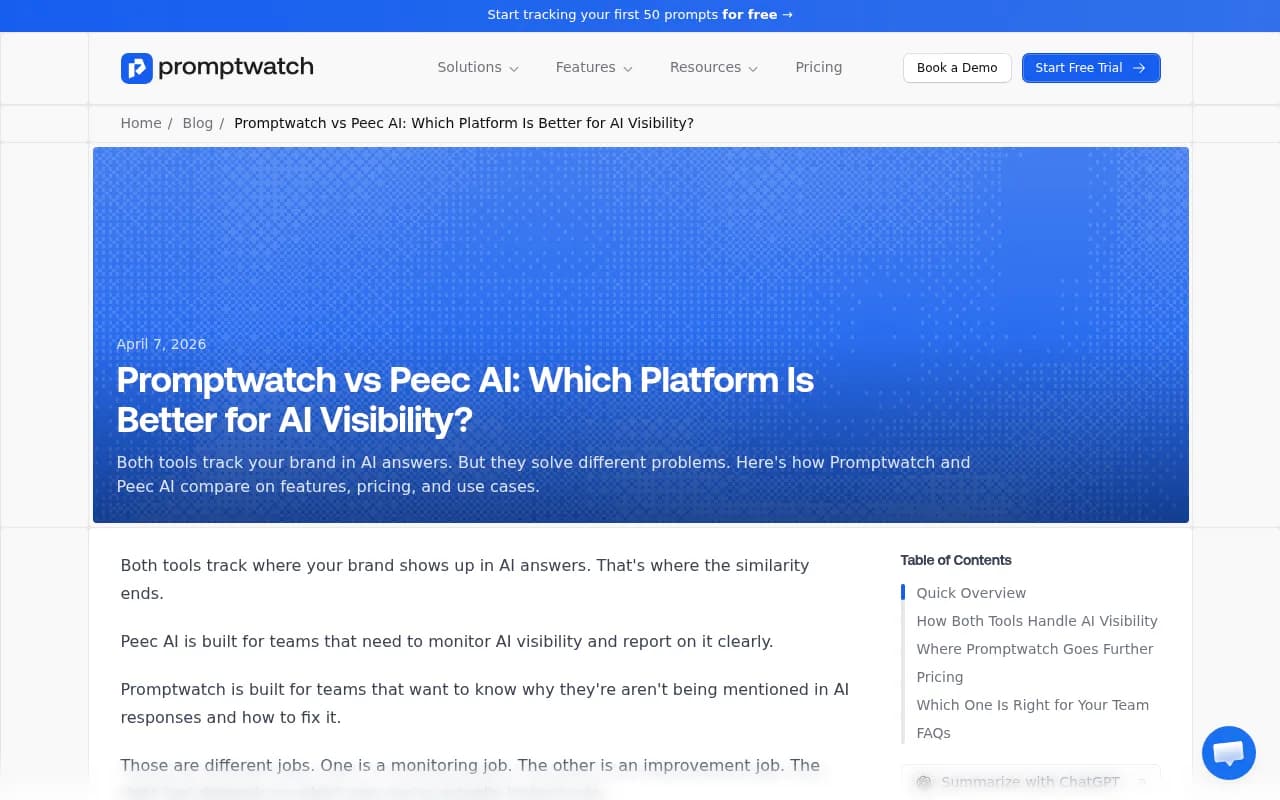Click Summarize with ChatGPT button
This screenshot has width=1280, height=800.
[x=1030, y=782]
